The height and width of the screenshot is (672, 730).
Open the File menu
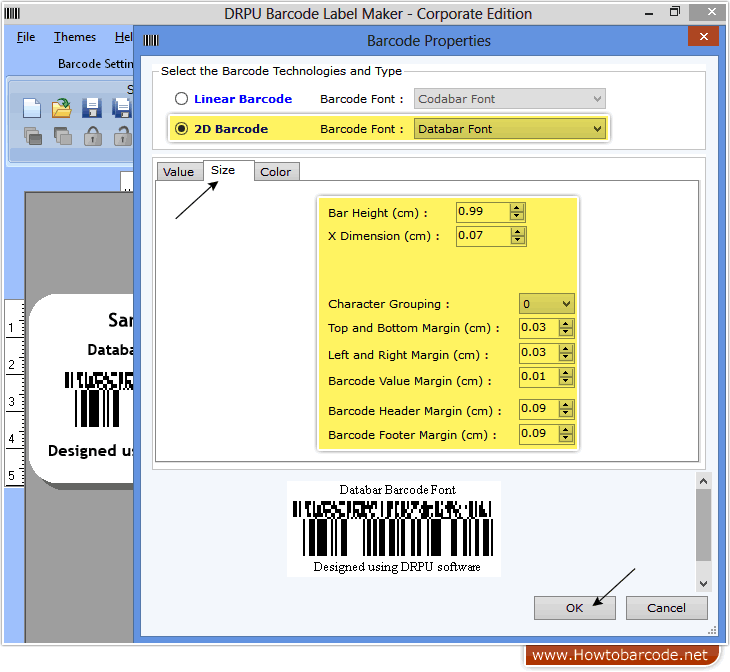click(x=26, y=37)
